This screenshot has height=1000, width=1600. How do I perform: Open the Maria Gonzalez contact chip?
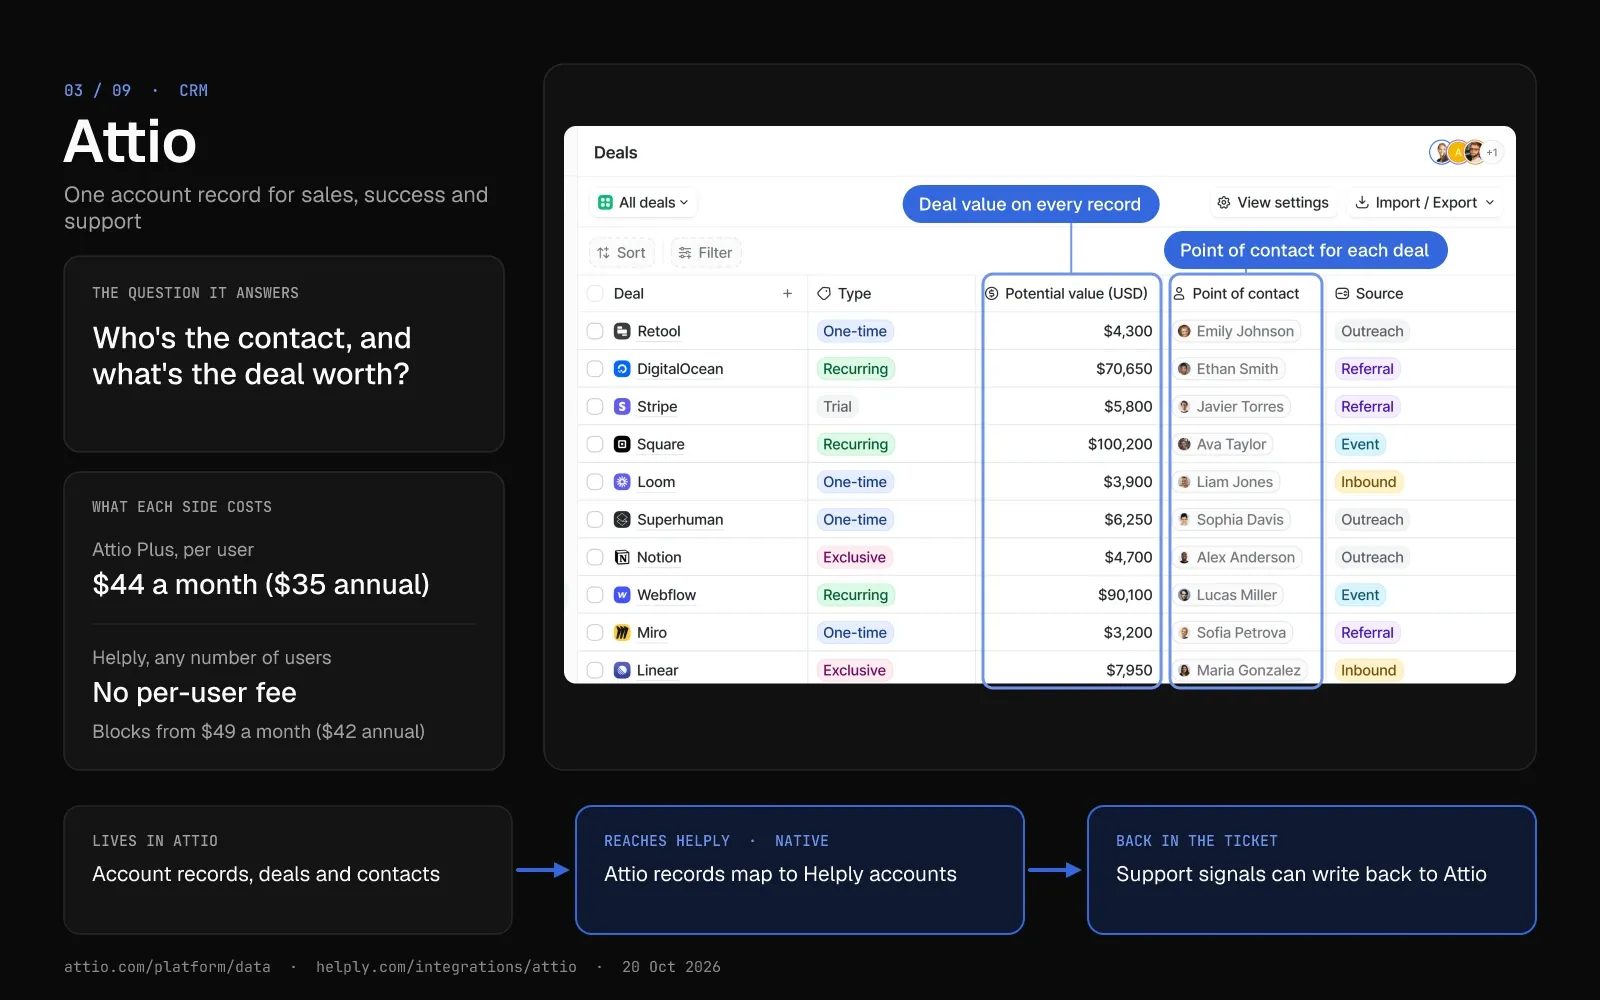1240,670
